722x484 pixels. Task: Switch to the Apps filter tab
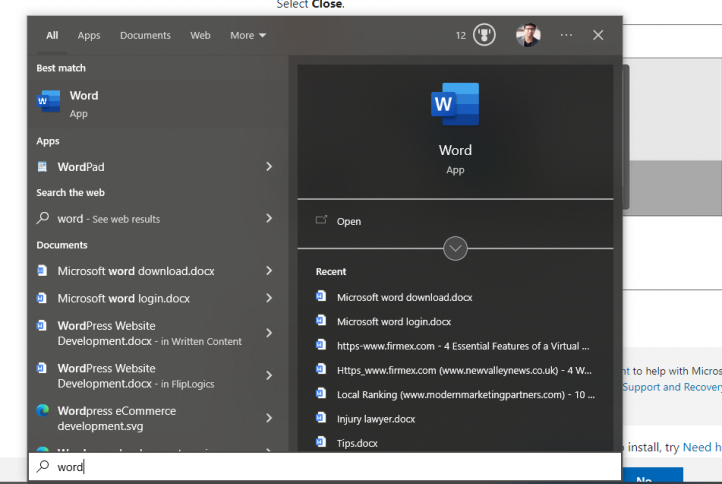[x=89, y=35]
